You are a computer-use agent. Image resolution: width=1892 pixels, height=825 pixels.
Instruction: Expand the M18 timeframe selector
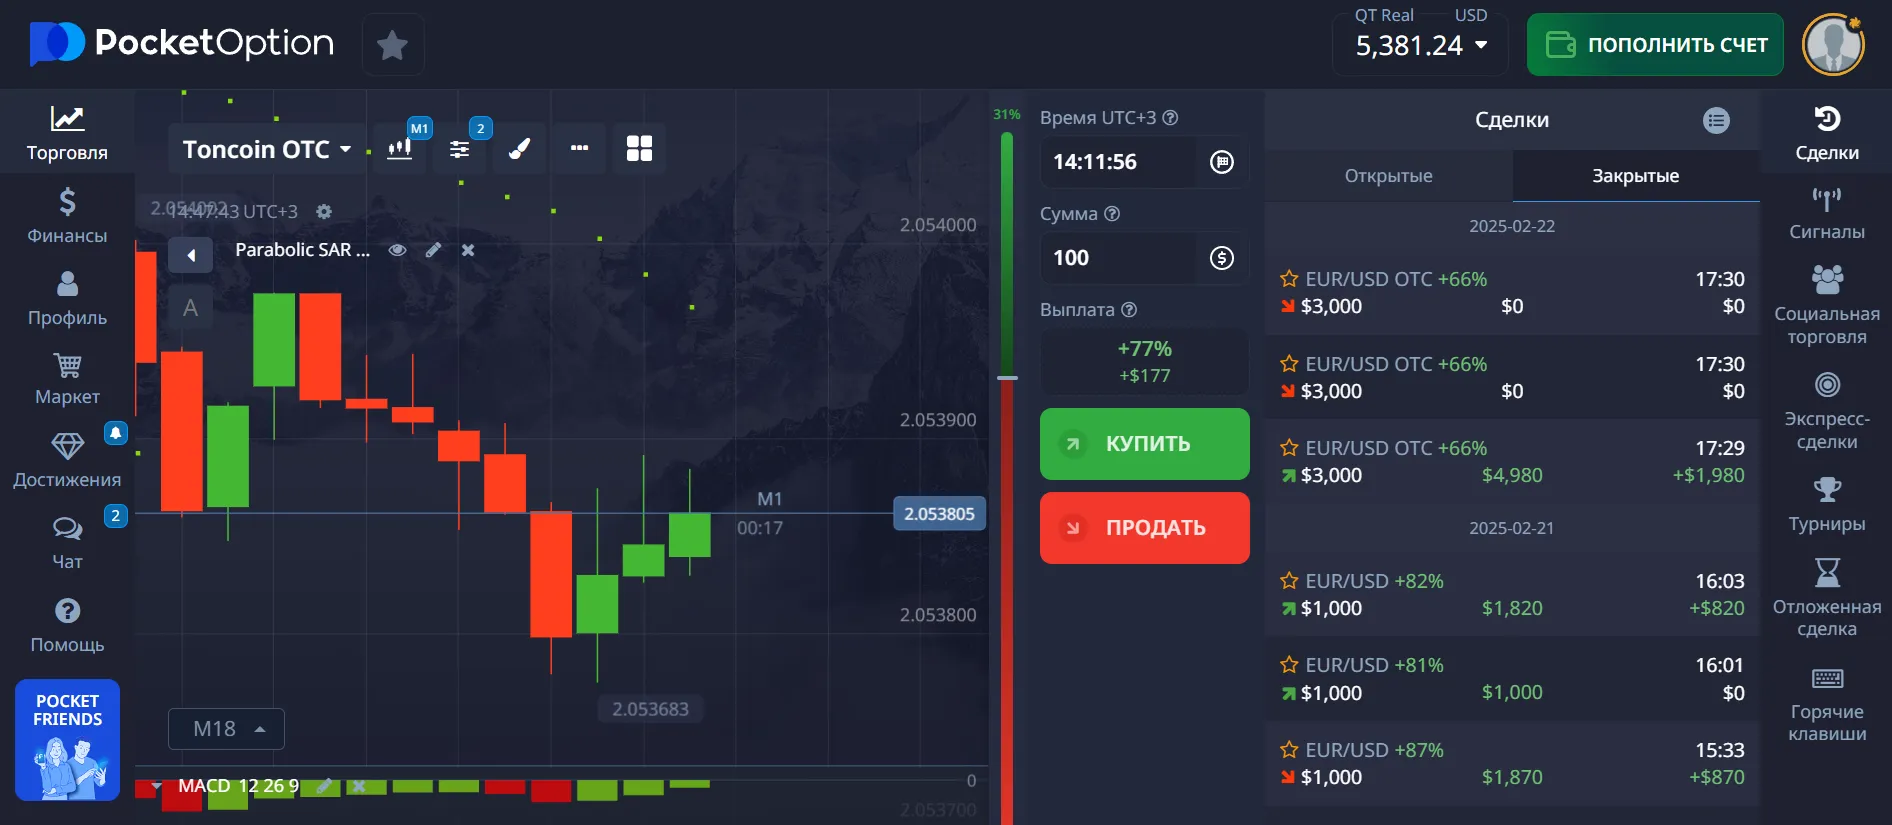[x=226, y=729]
